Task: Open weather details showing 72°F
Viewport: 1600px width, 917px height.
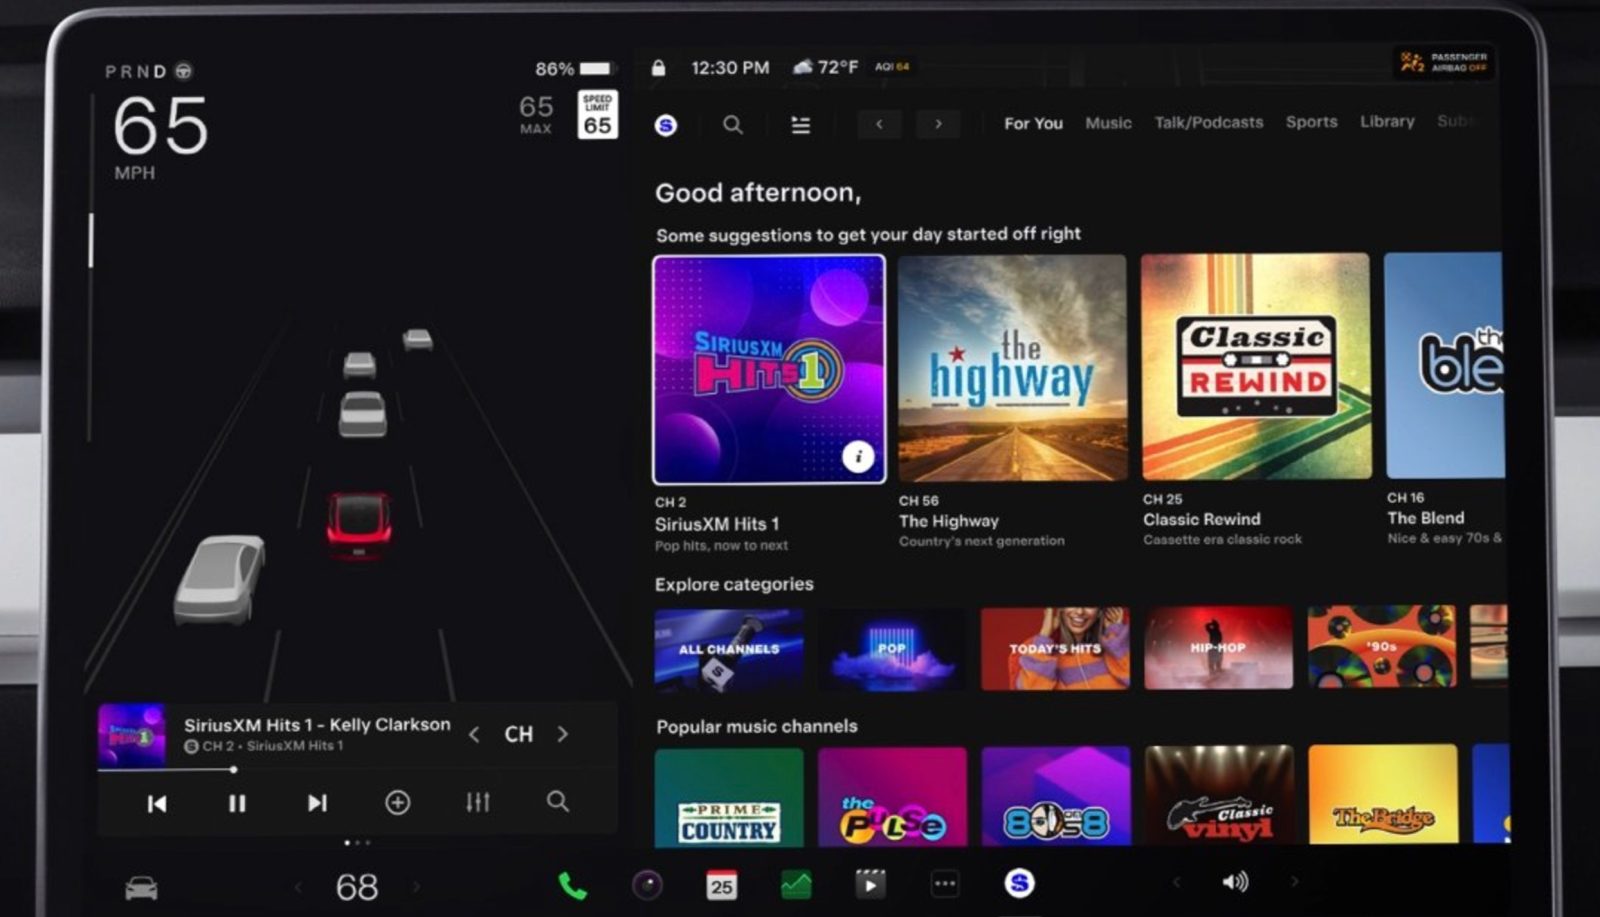Action: (825, 67)
